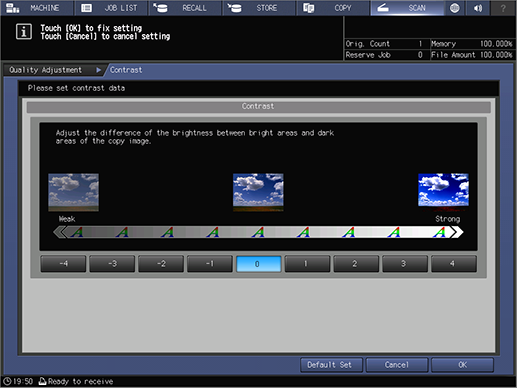Click the STORE disk icon

pyautogui.click(x=234, y=8)
